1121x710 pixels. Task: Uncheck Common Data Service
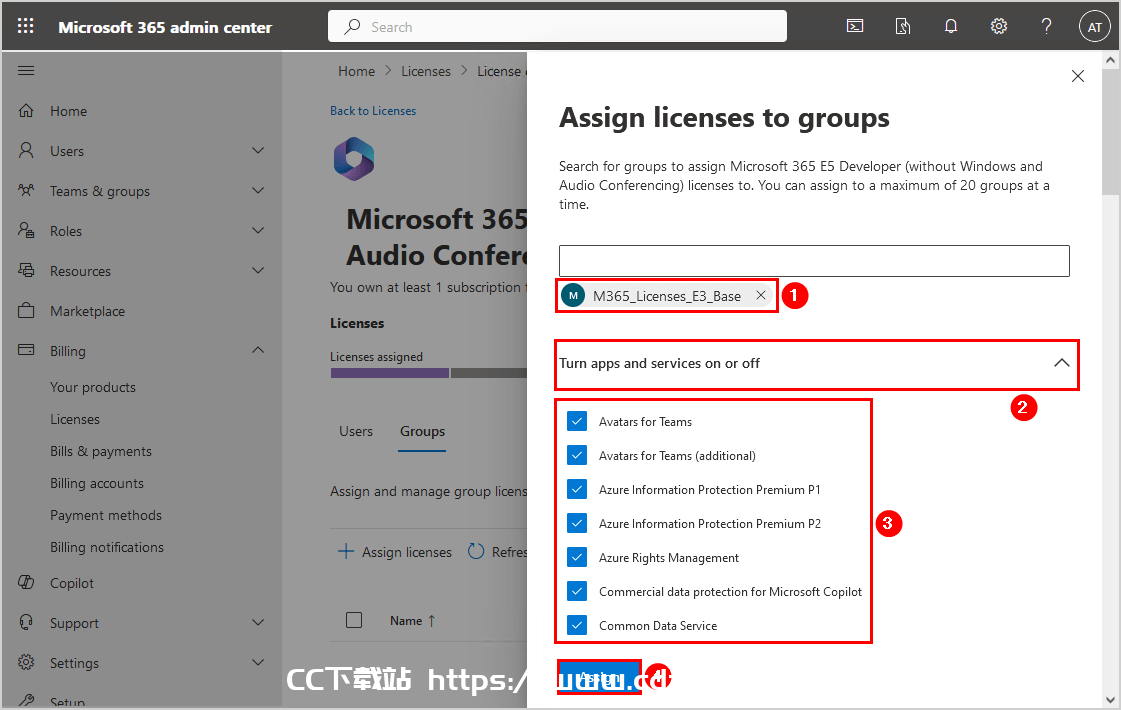click(577, 625)
